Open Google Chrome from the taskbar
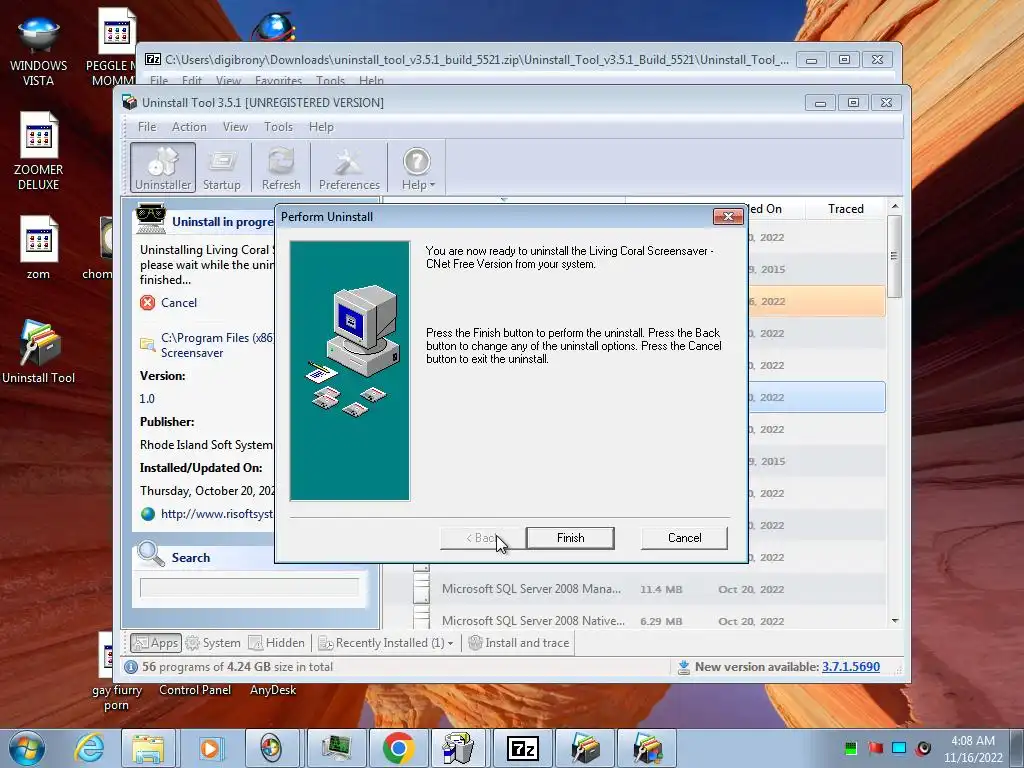This screenshot has width=1024, height=768. pyautogui.click(x=398, y=748)
